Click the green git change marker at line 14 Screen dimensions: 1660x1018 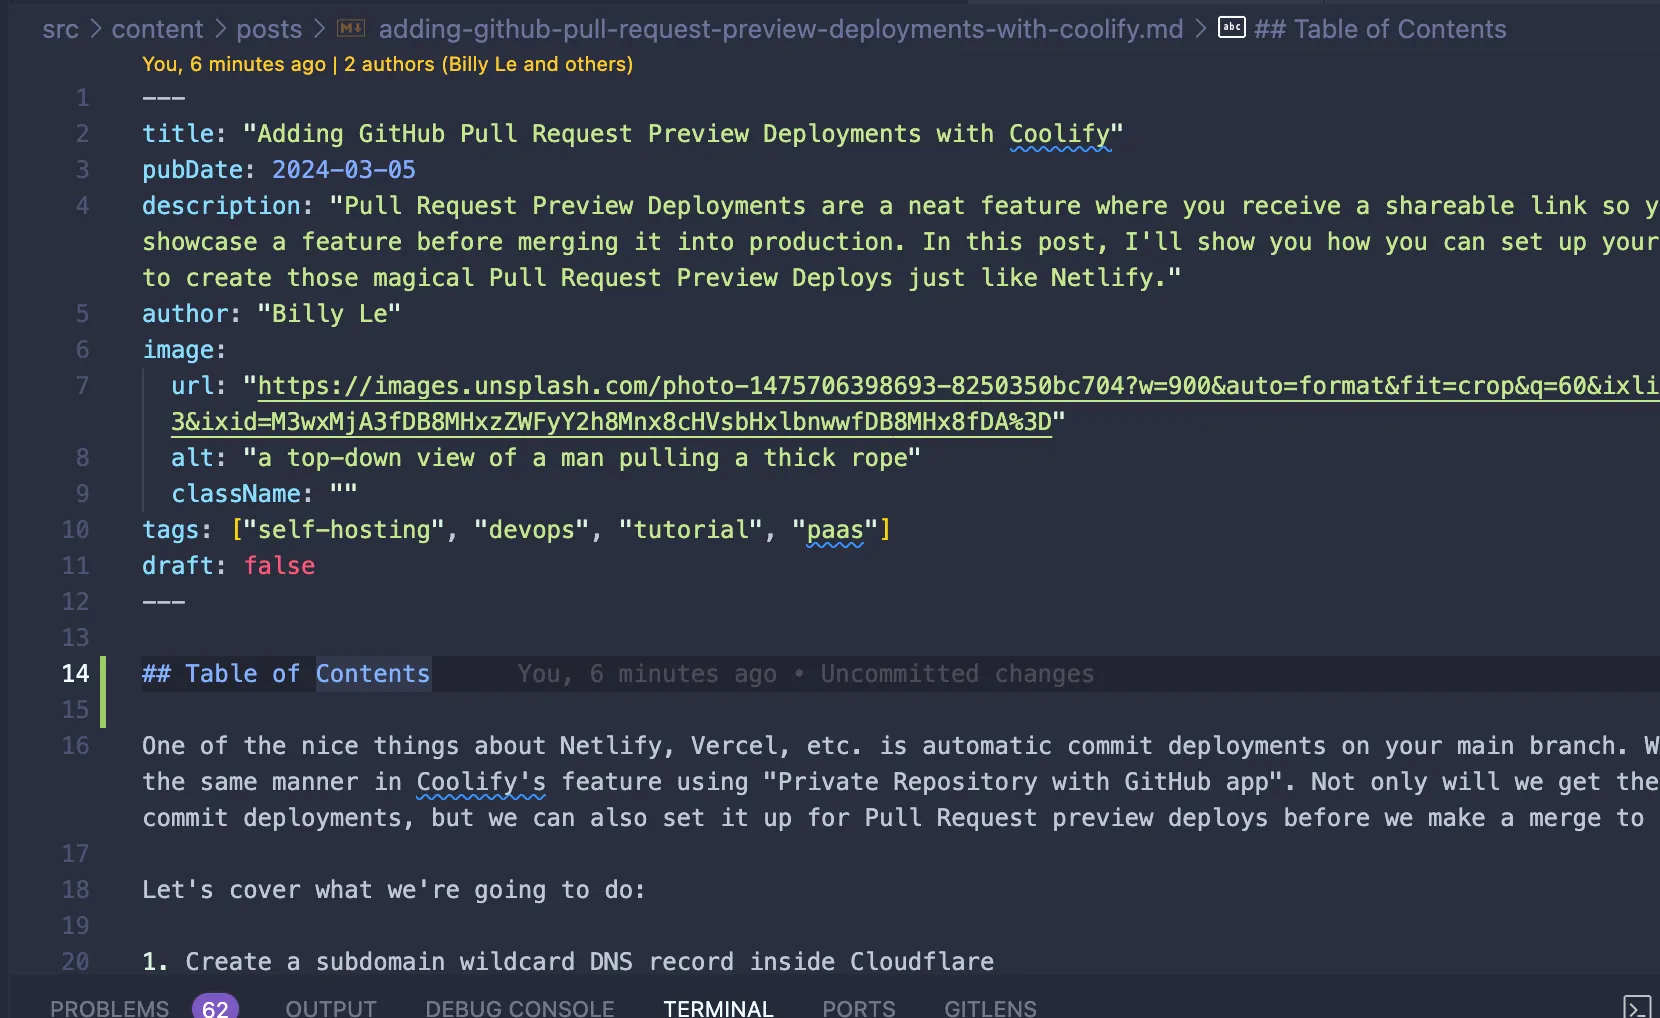click(103, 692)
